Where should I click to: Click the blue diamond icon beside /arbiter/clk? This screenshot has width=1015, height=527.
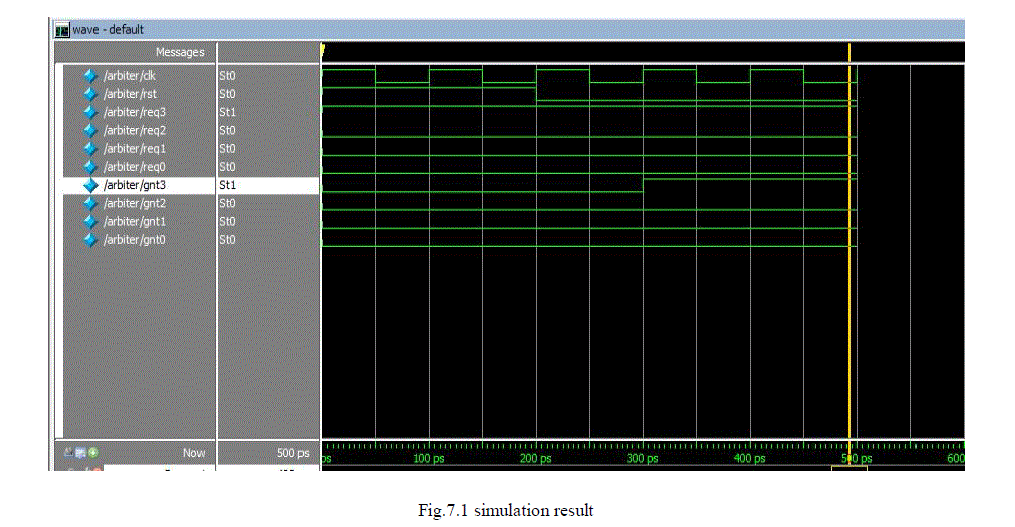pos(90,76)
